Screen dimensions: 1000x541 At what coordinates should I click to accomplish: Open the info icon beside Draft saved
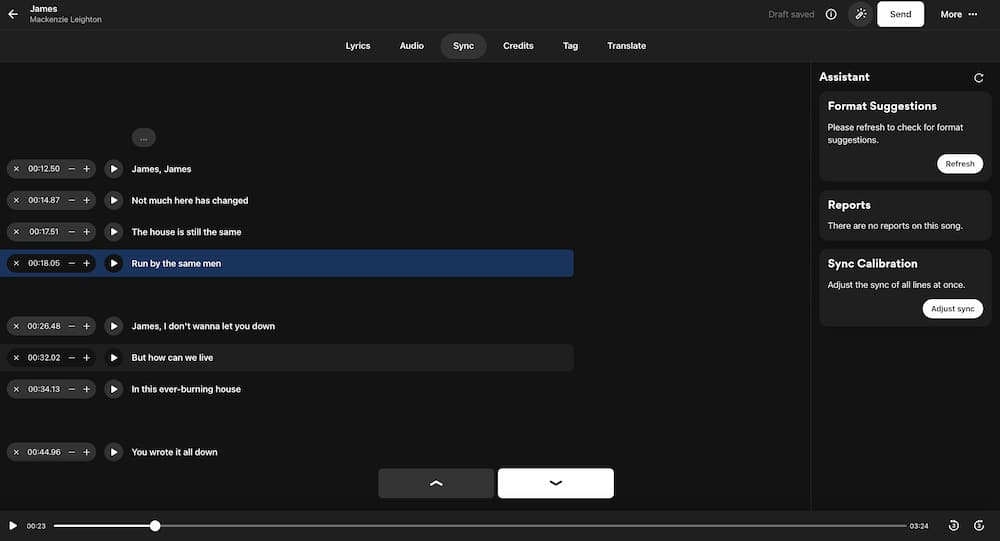tap(831, 14)
